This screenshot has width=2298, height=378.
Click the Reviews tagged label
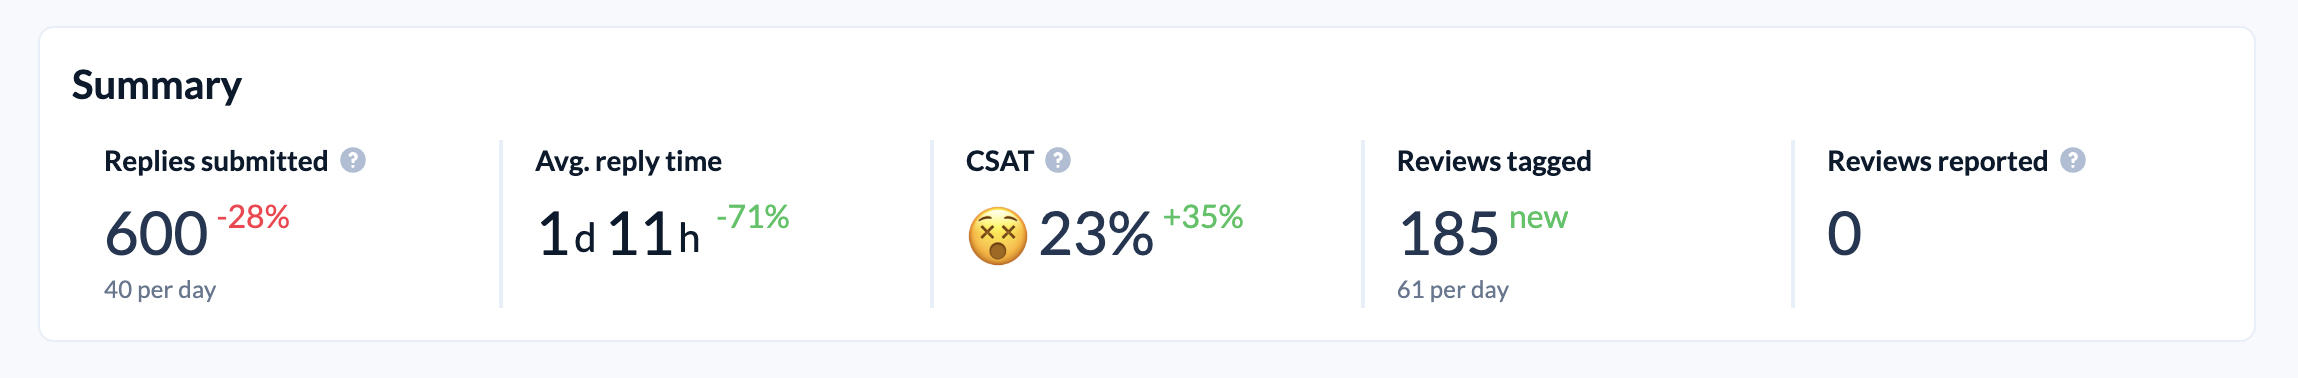(x=1494, y=161)
